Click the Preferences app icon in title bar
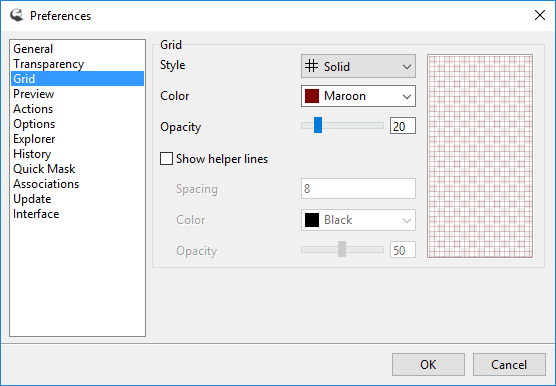The image size is (556, 386). (16, 15)
